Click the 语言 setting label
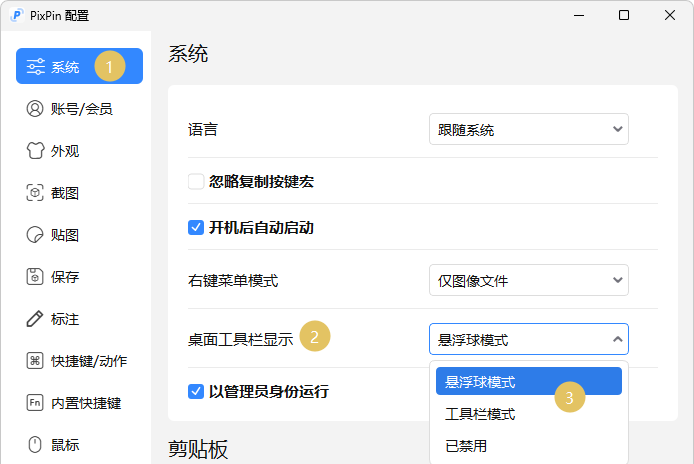This screenshot has width=694, height=464. (203, 130)
